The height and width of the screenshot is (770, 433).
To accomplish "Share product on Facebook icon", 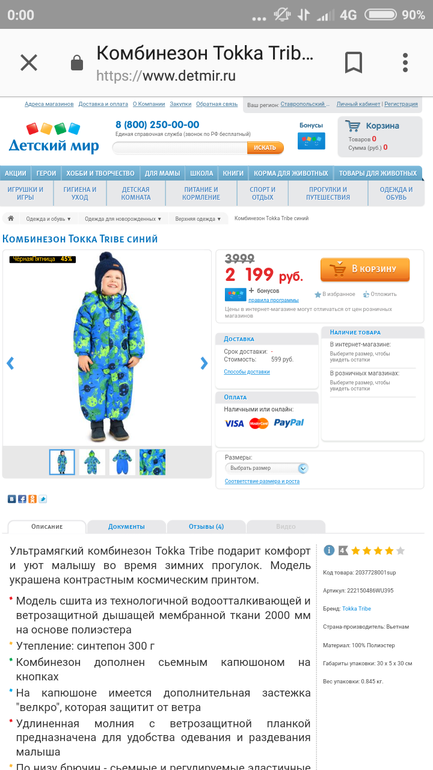I will click(x=22, y=499).
